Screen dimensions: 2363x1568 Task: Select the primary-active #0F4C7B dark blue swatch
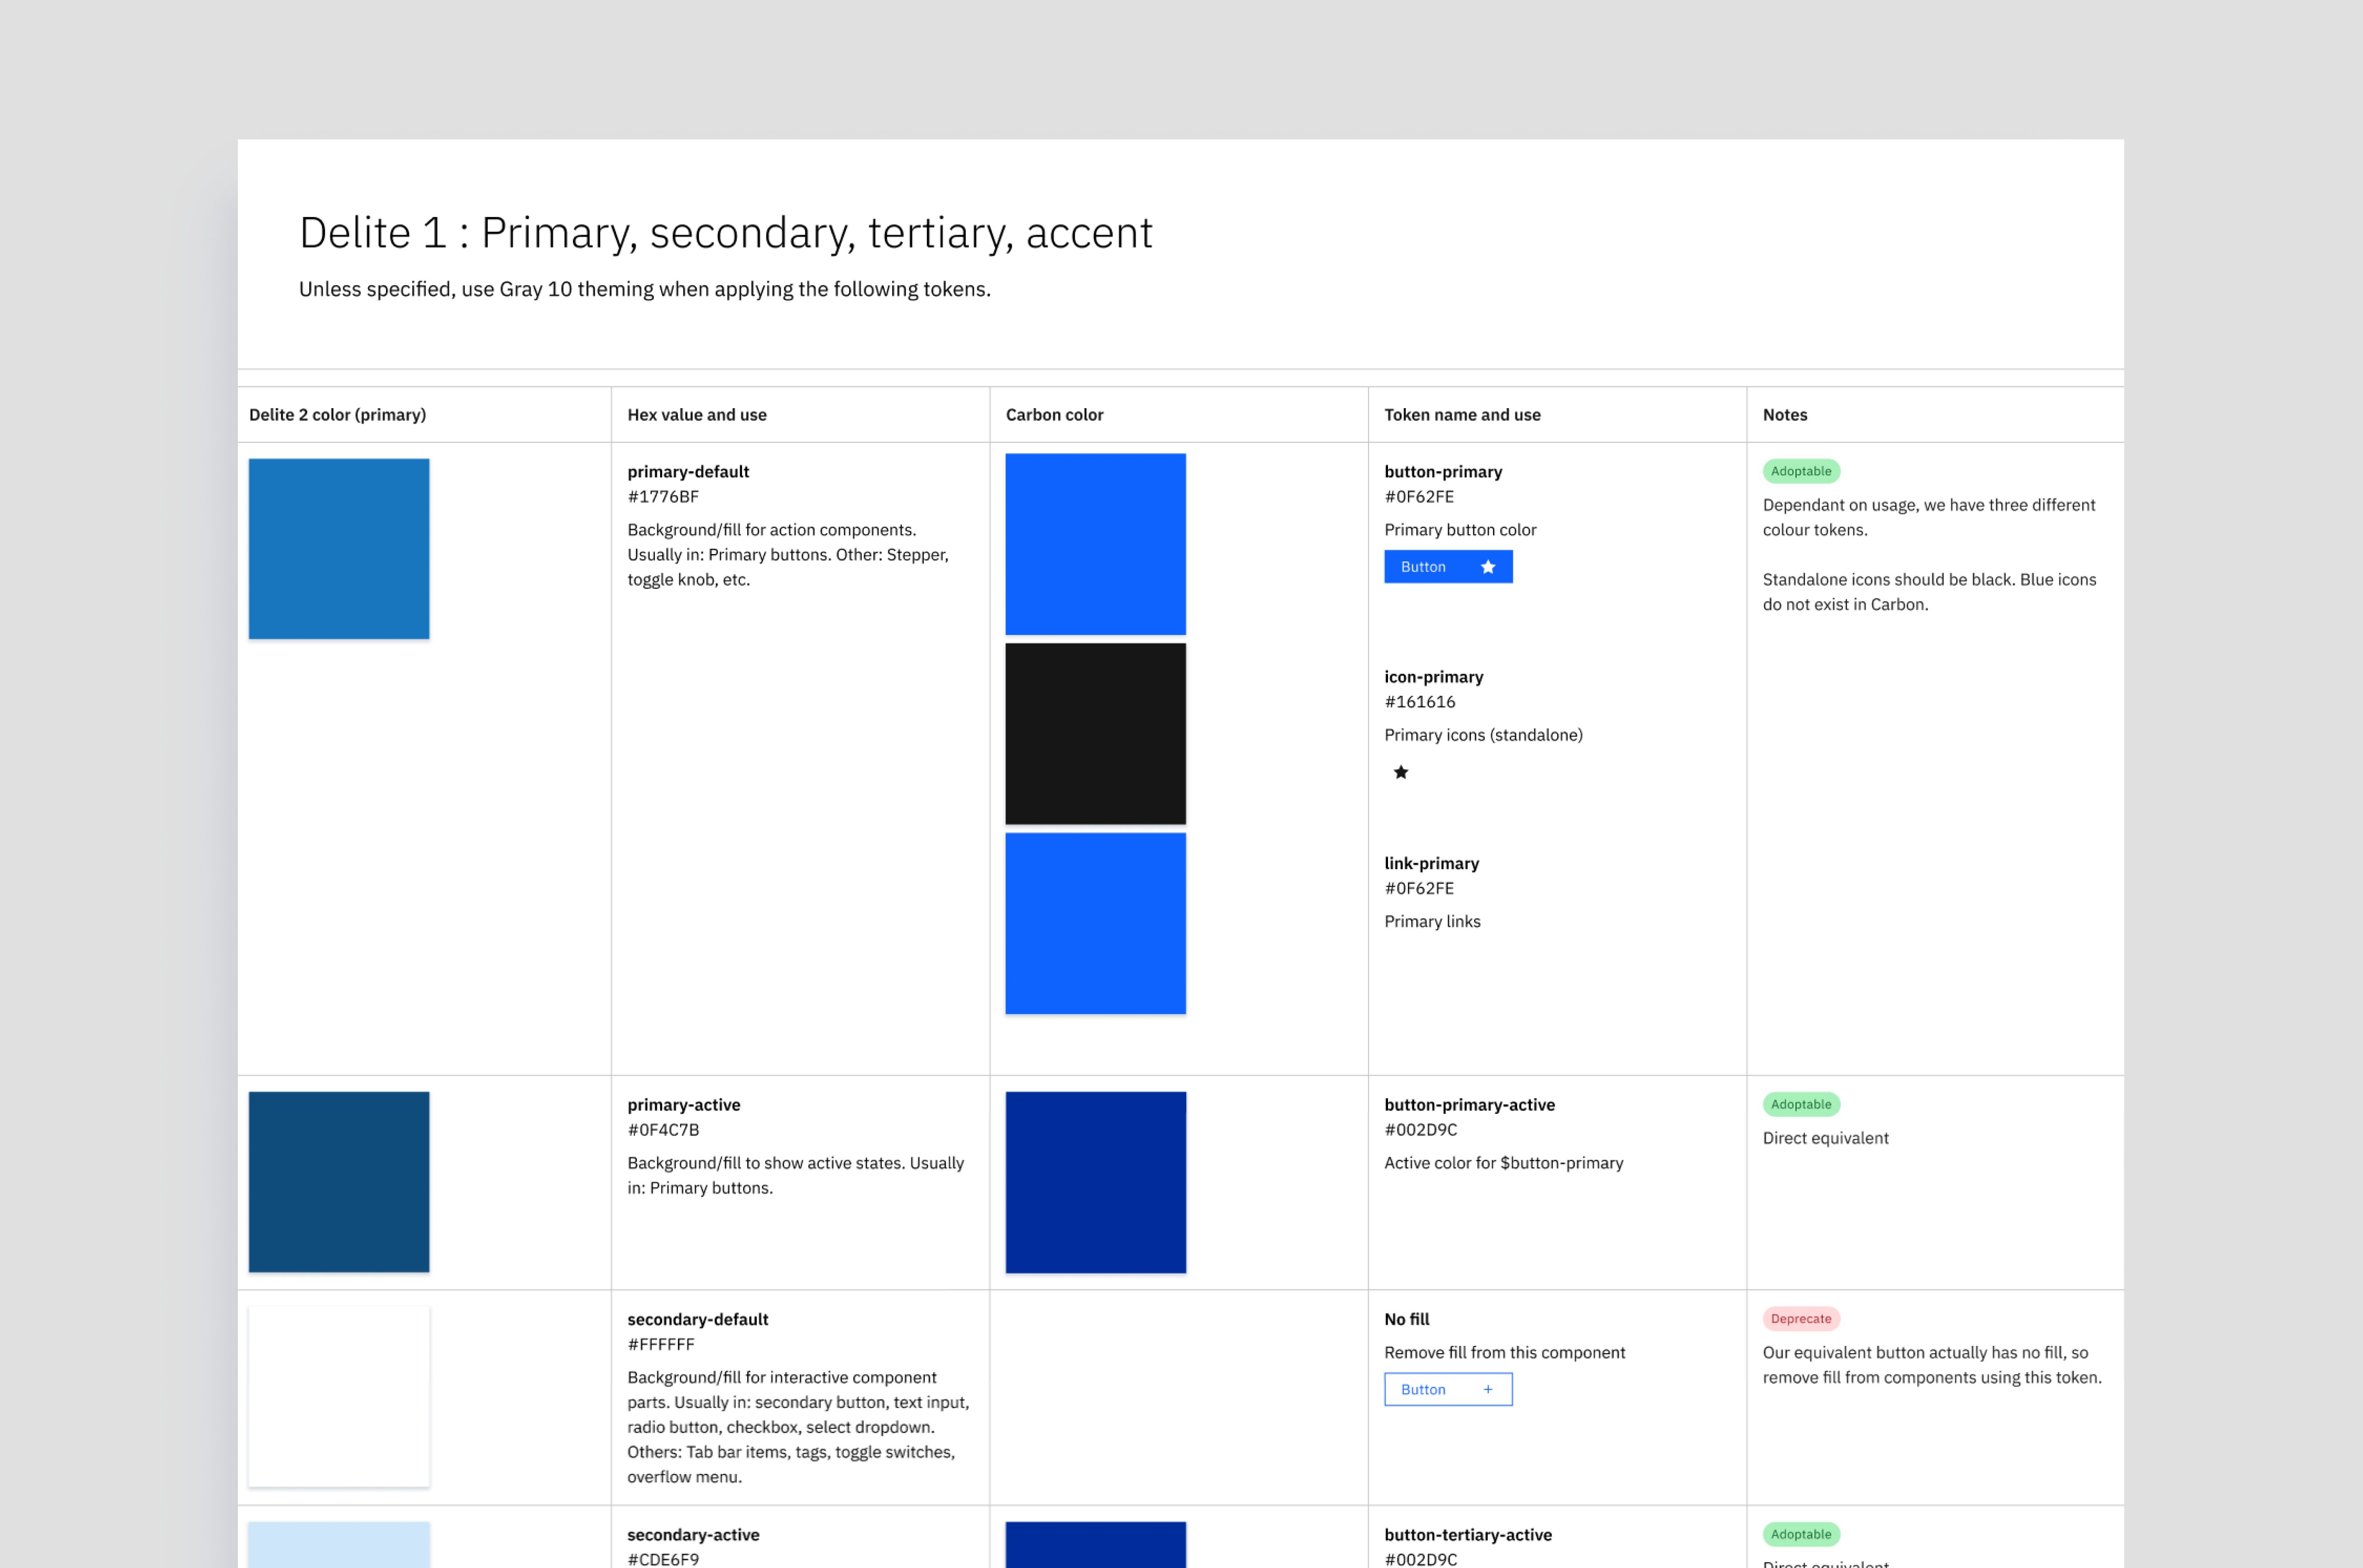(x=339, y=1182)
